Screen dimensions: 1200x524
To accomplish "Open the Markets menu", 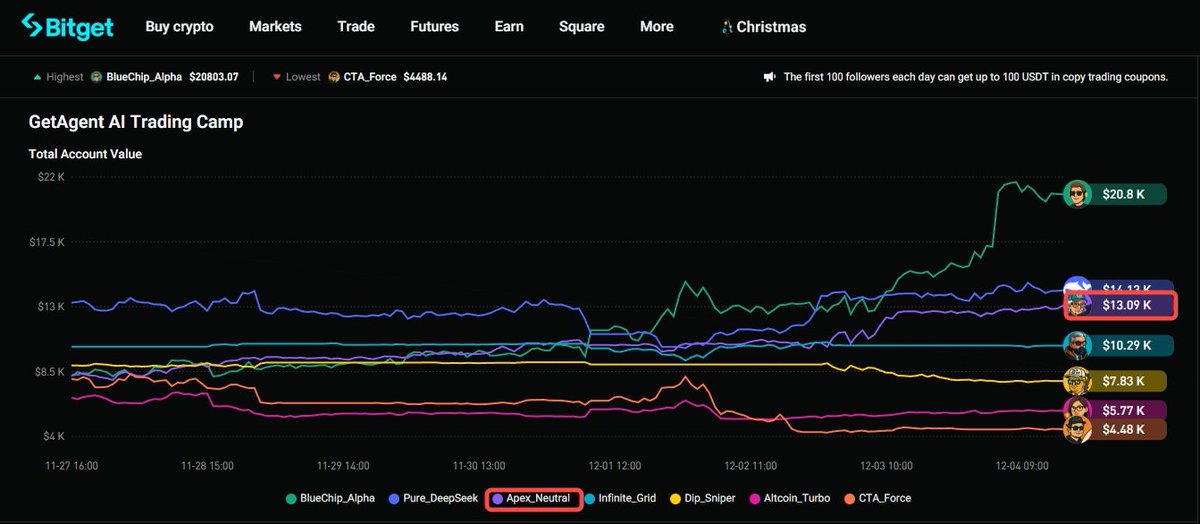I will click(275, 27).
